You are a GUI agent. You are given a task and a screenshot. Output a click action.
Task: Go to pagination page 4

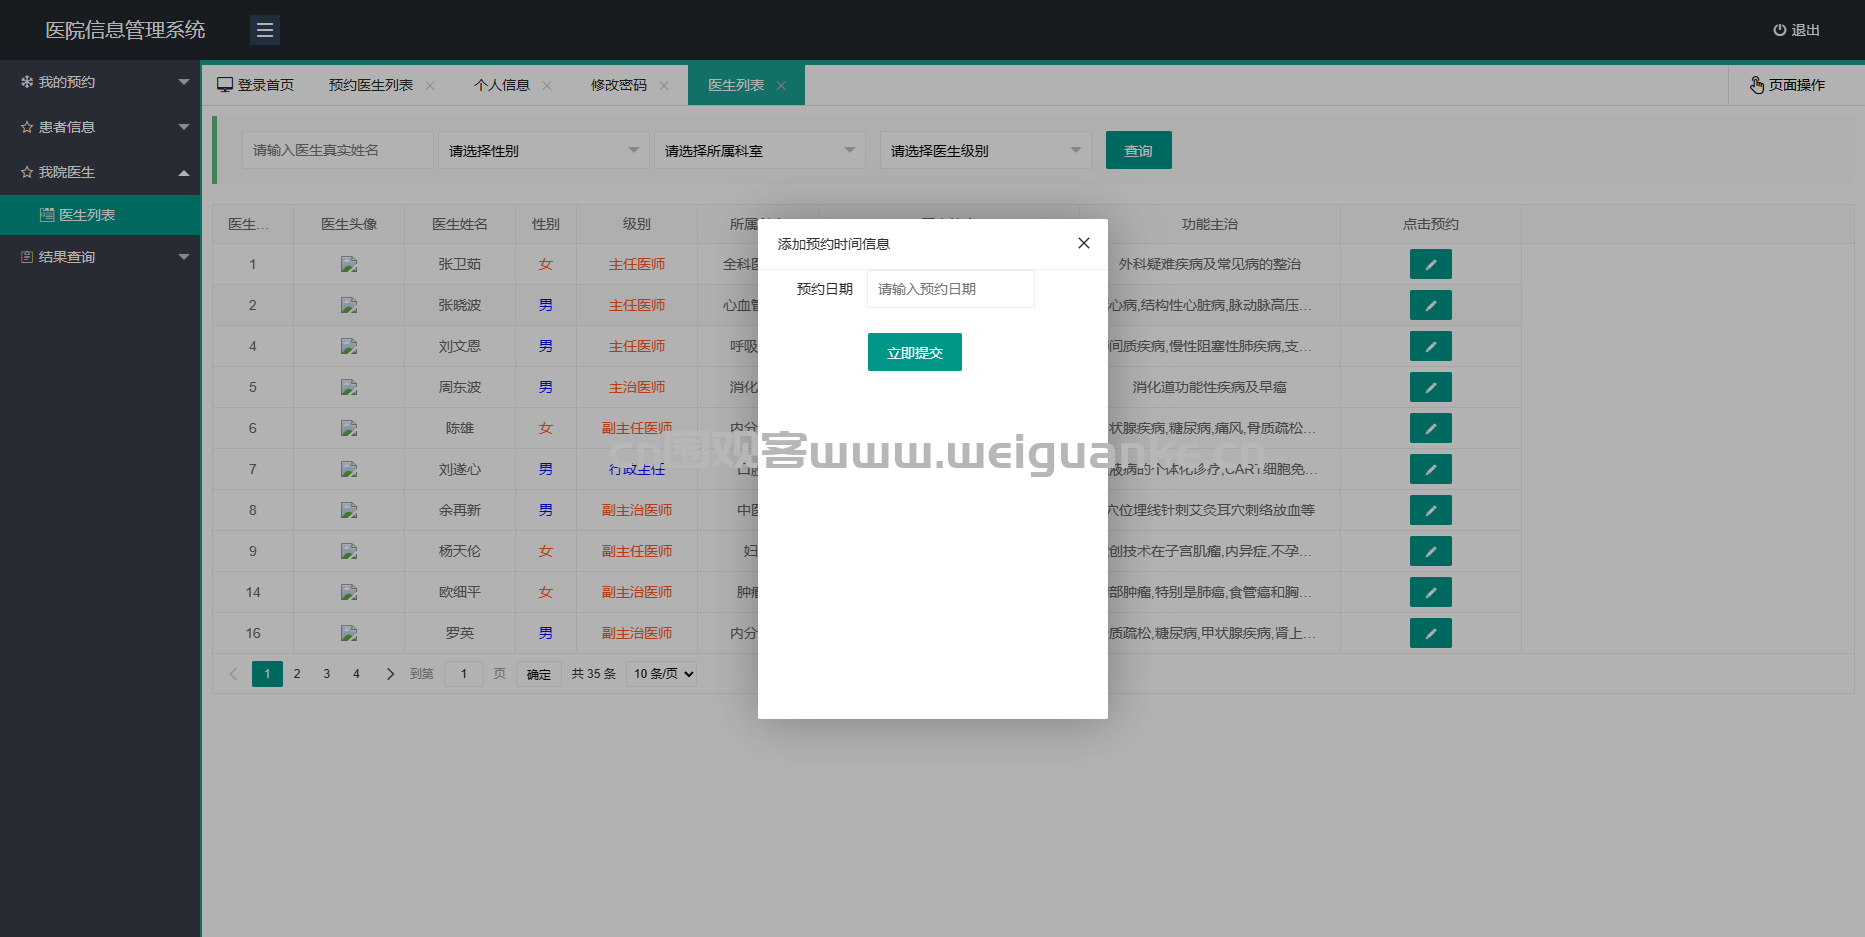(x=356, y=674)
